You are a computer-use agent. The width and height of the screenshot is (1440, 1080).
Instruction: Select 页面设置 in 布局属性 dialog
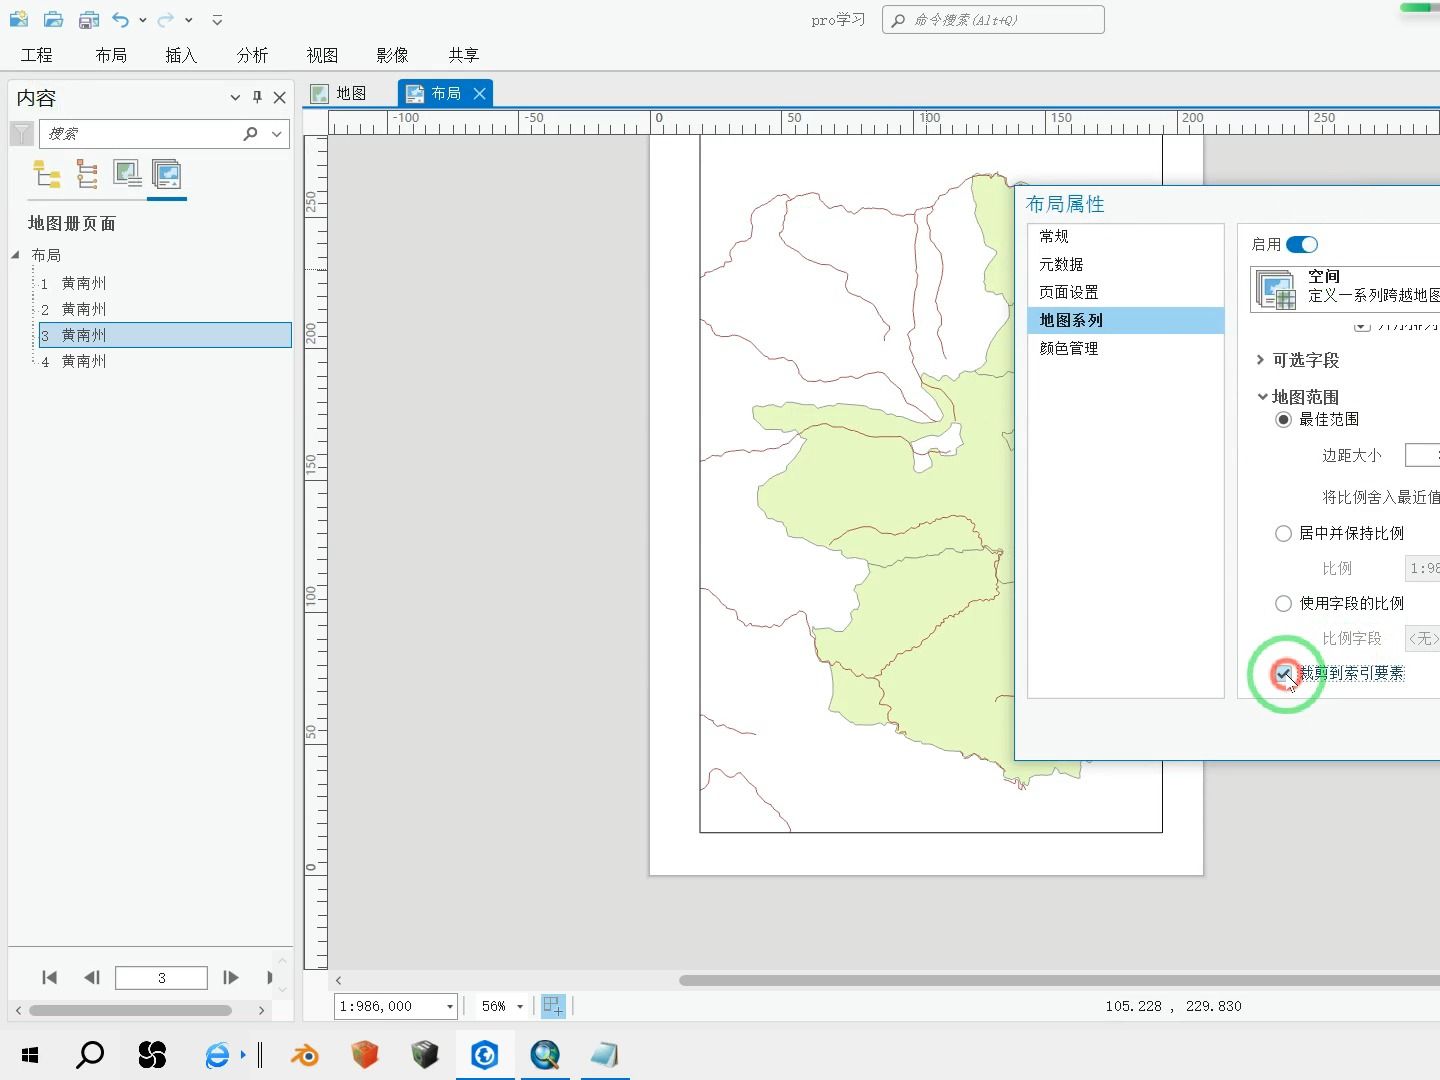pos(1125,292)
